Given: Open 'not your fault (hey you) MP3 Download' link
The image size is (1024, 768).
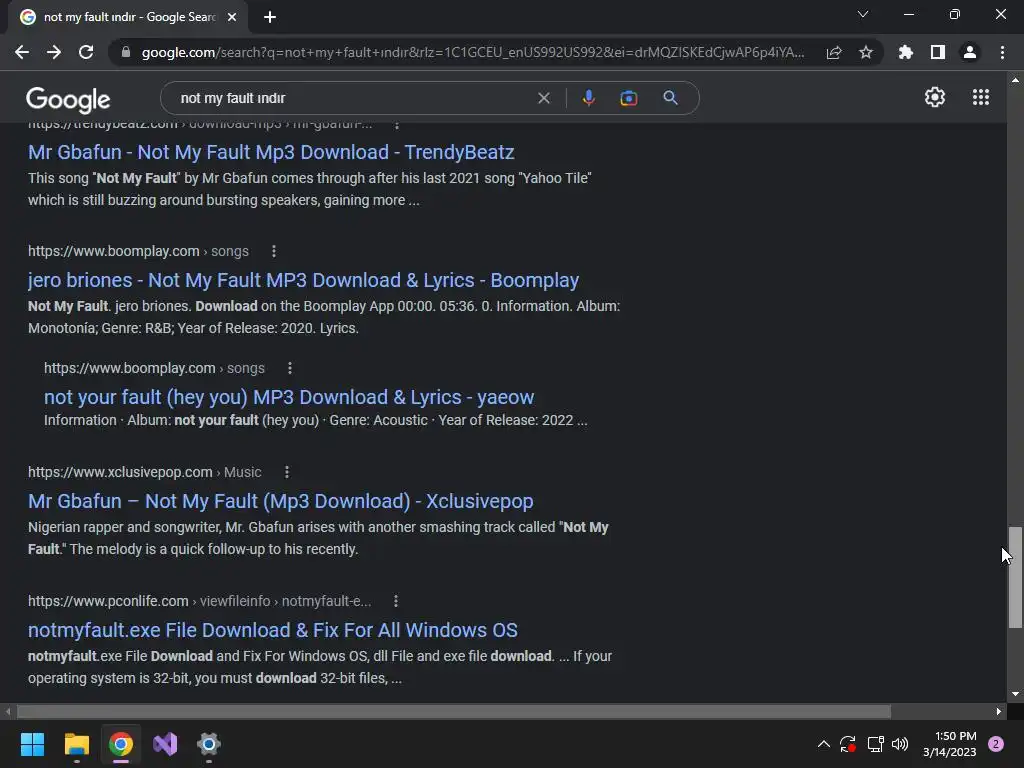Looking at the screenshot, I should point(289,397).
